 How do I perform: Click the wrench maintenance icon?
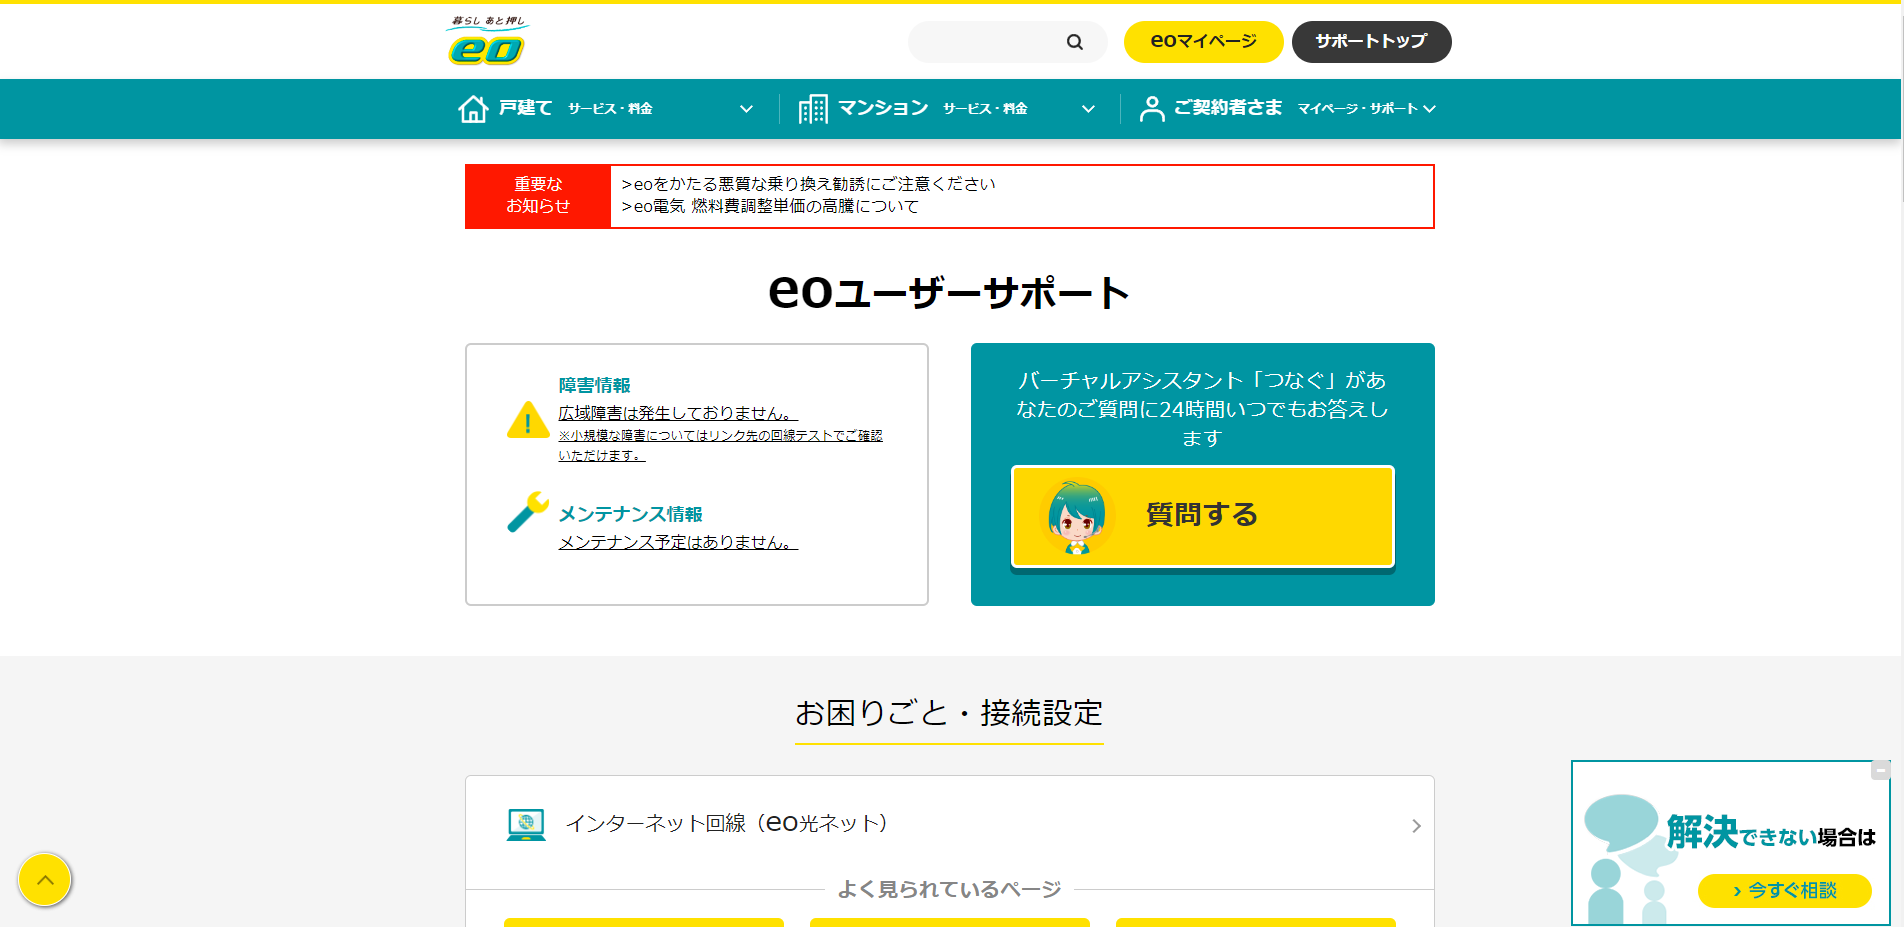point(527,512)
